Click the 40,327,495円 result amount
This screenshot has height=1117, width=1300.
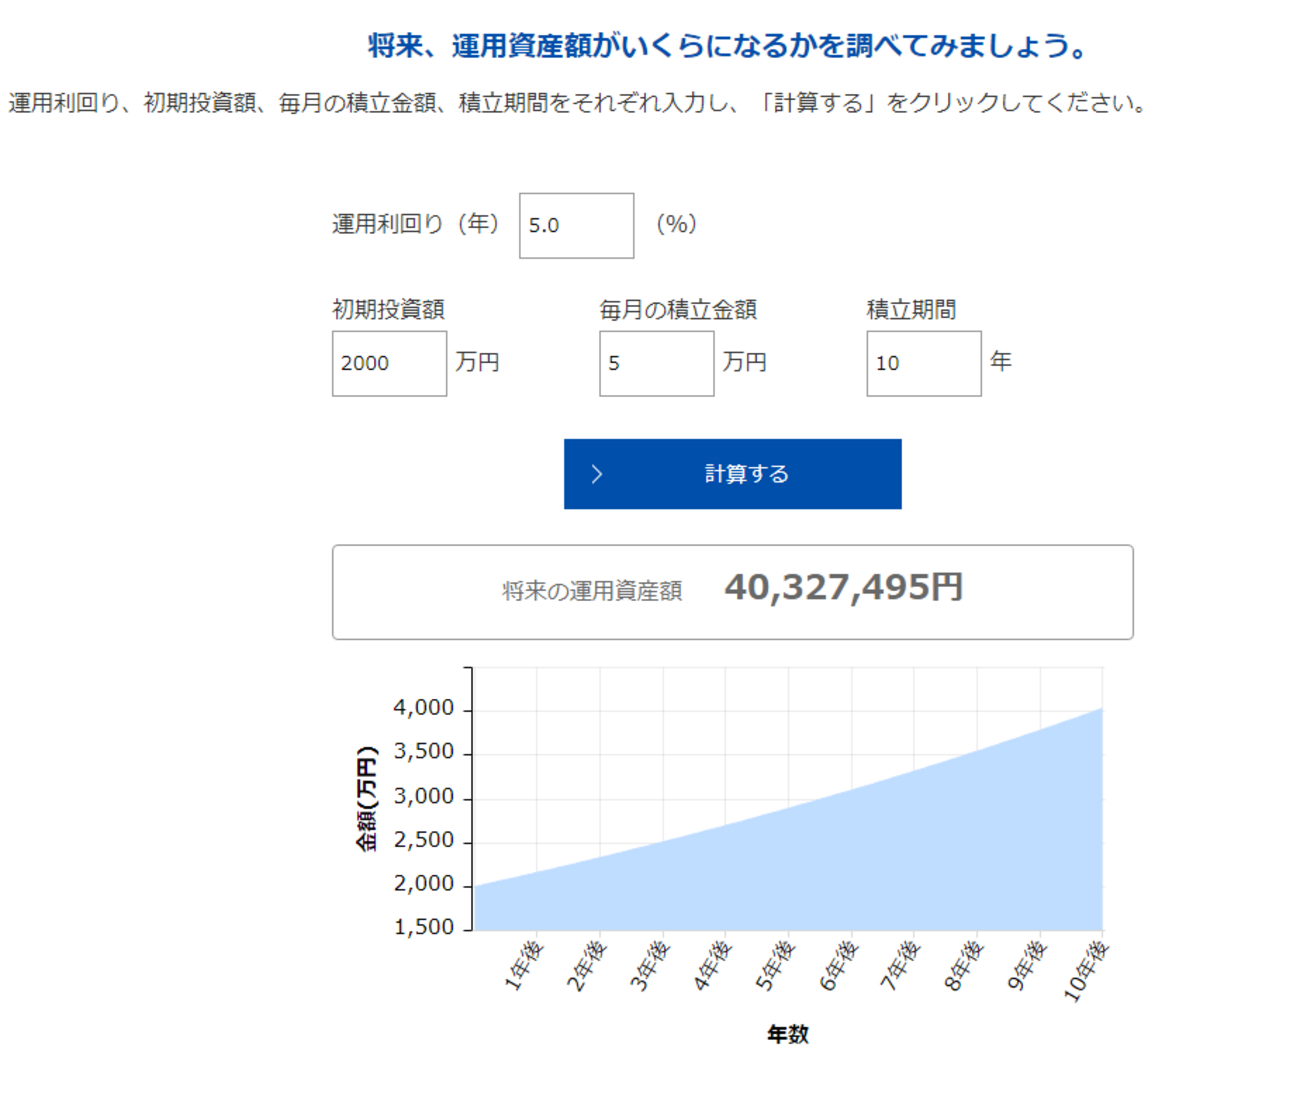[843, 588]
